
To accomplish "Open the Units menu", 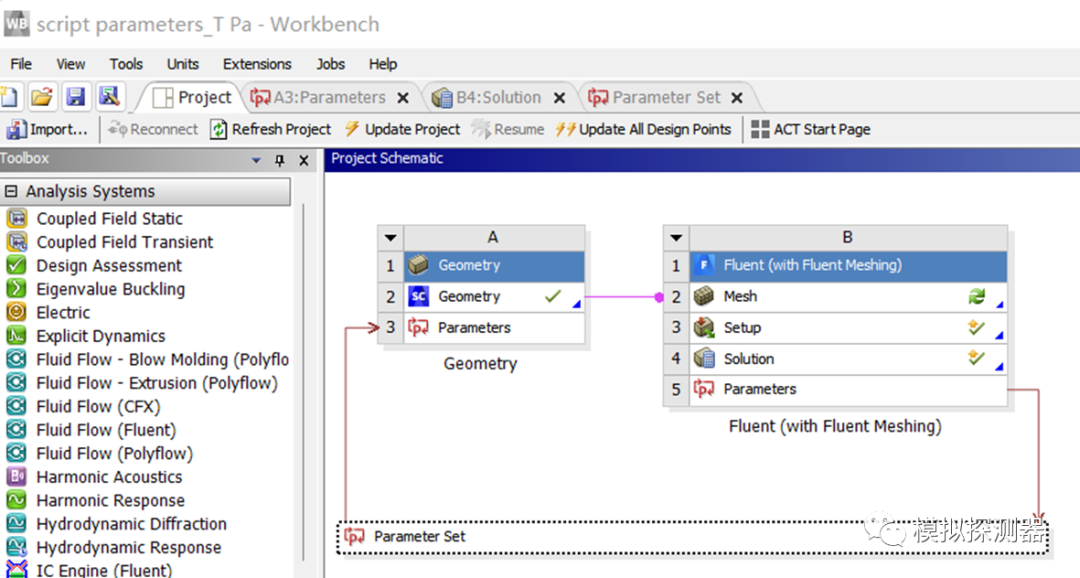I will 183,64.
